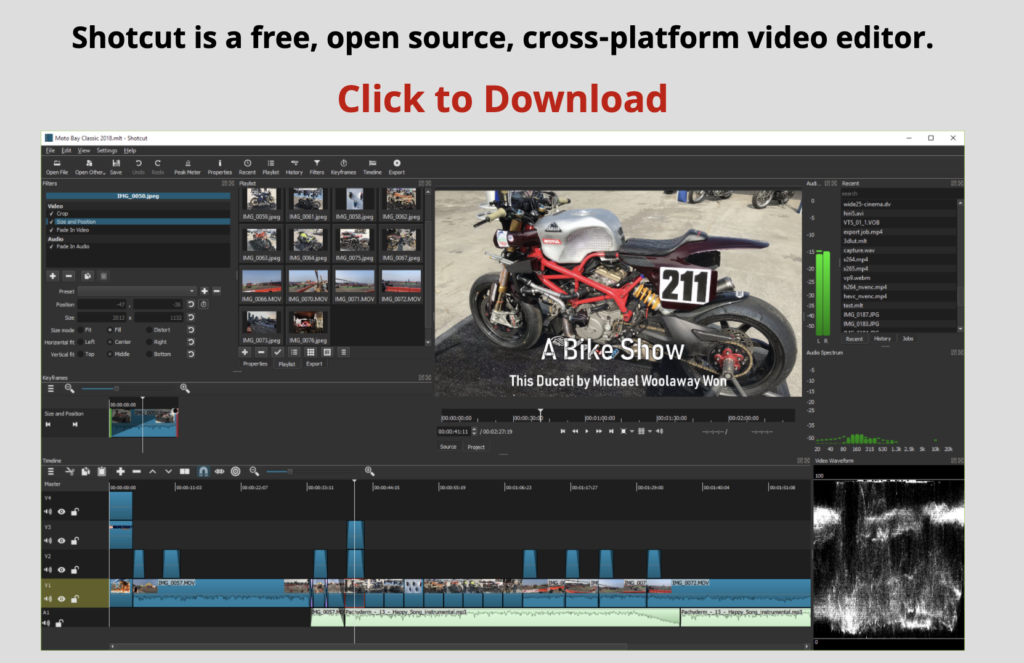
Task: Toggle the Playlist panel from toolbar
Action: tap(270, 167)
